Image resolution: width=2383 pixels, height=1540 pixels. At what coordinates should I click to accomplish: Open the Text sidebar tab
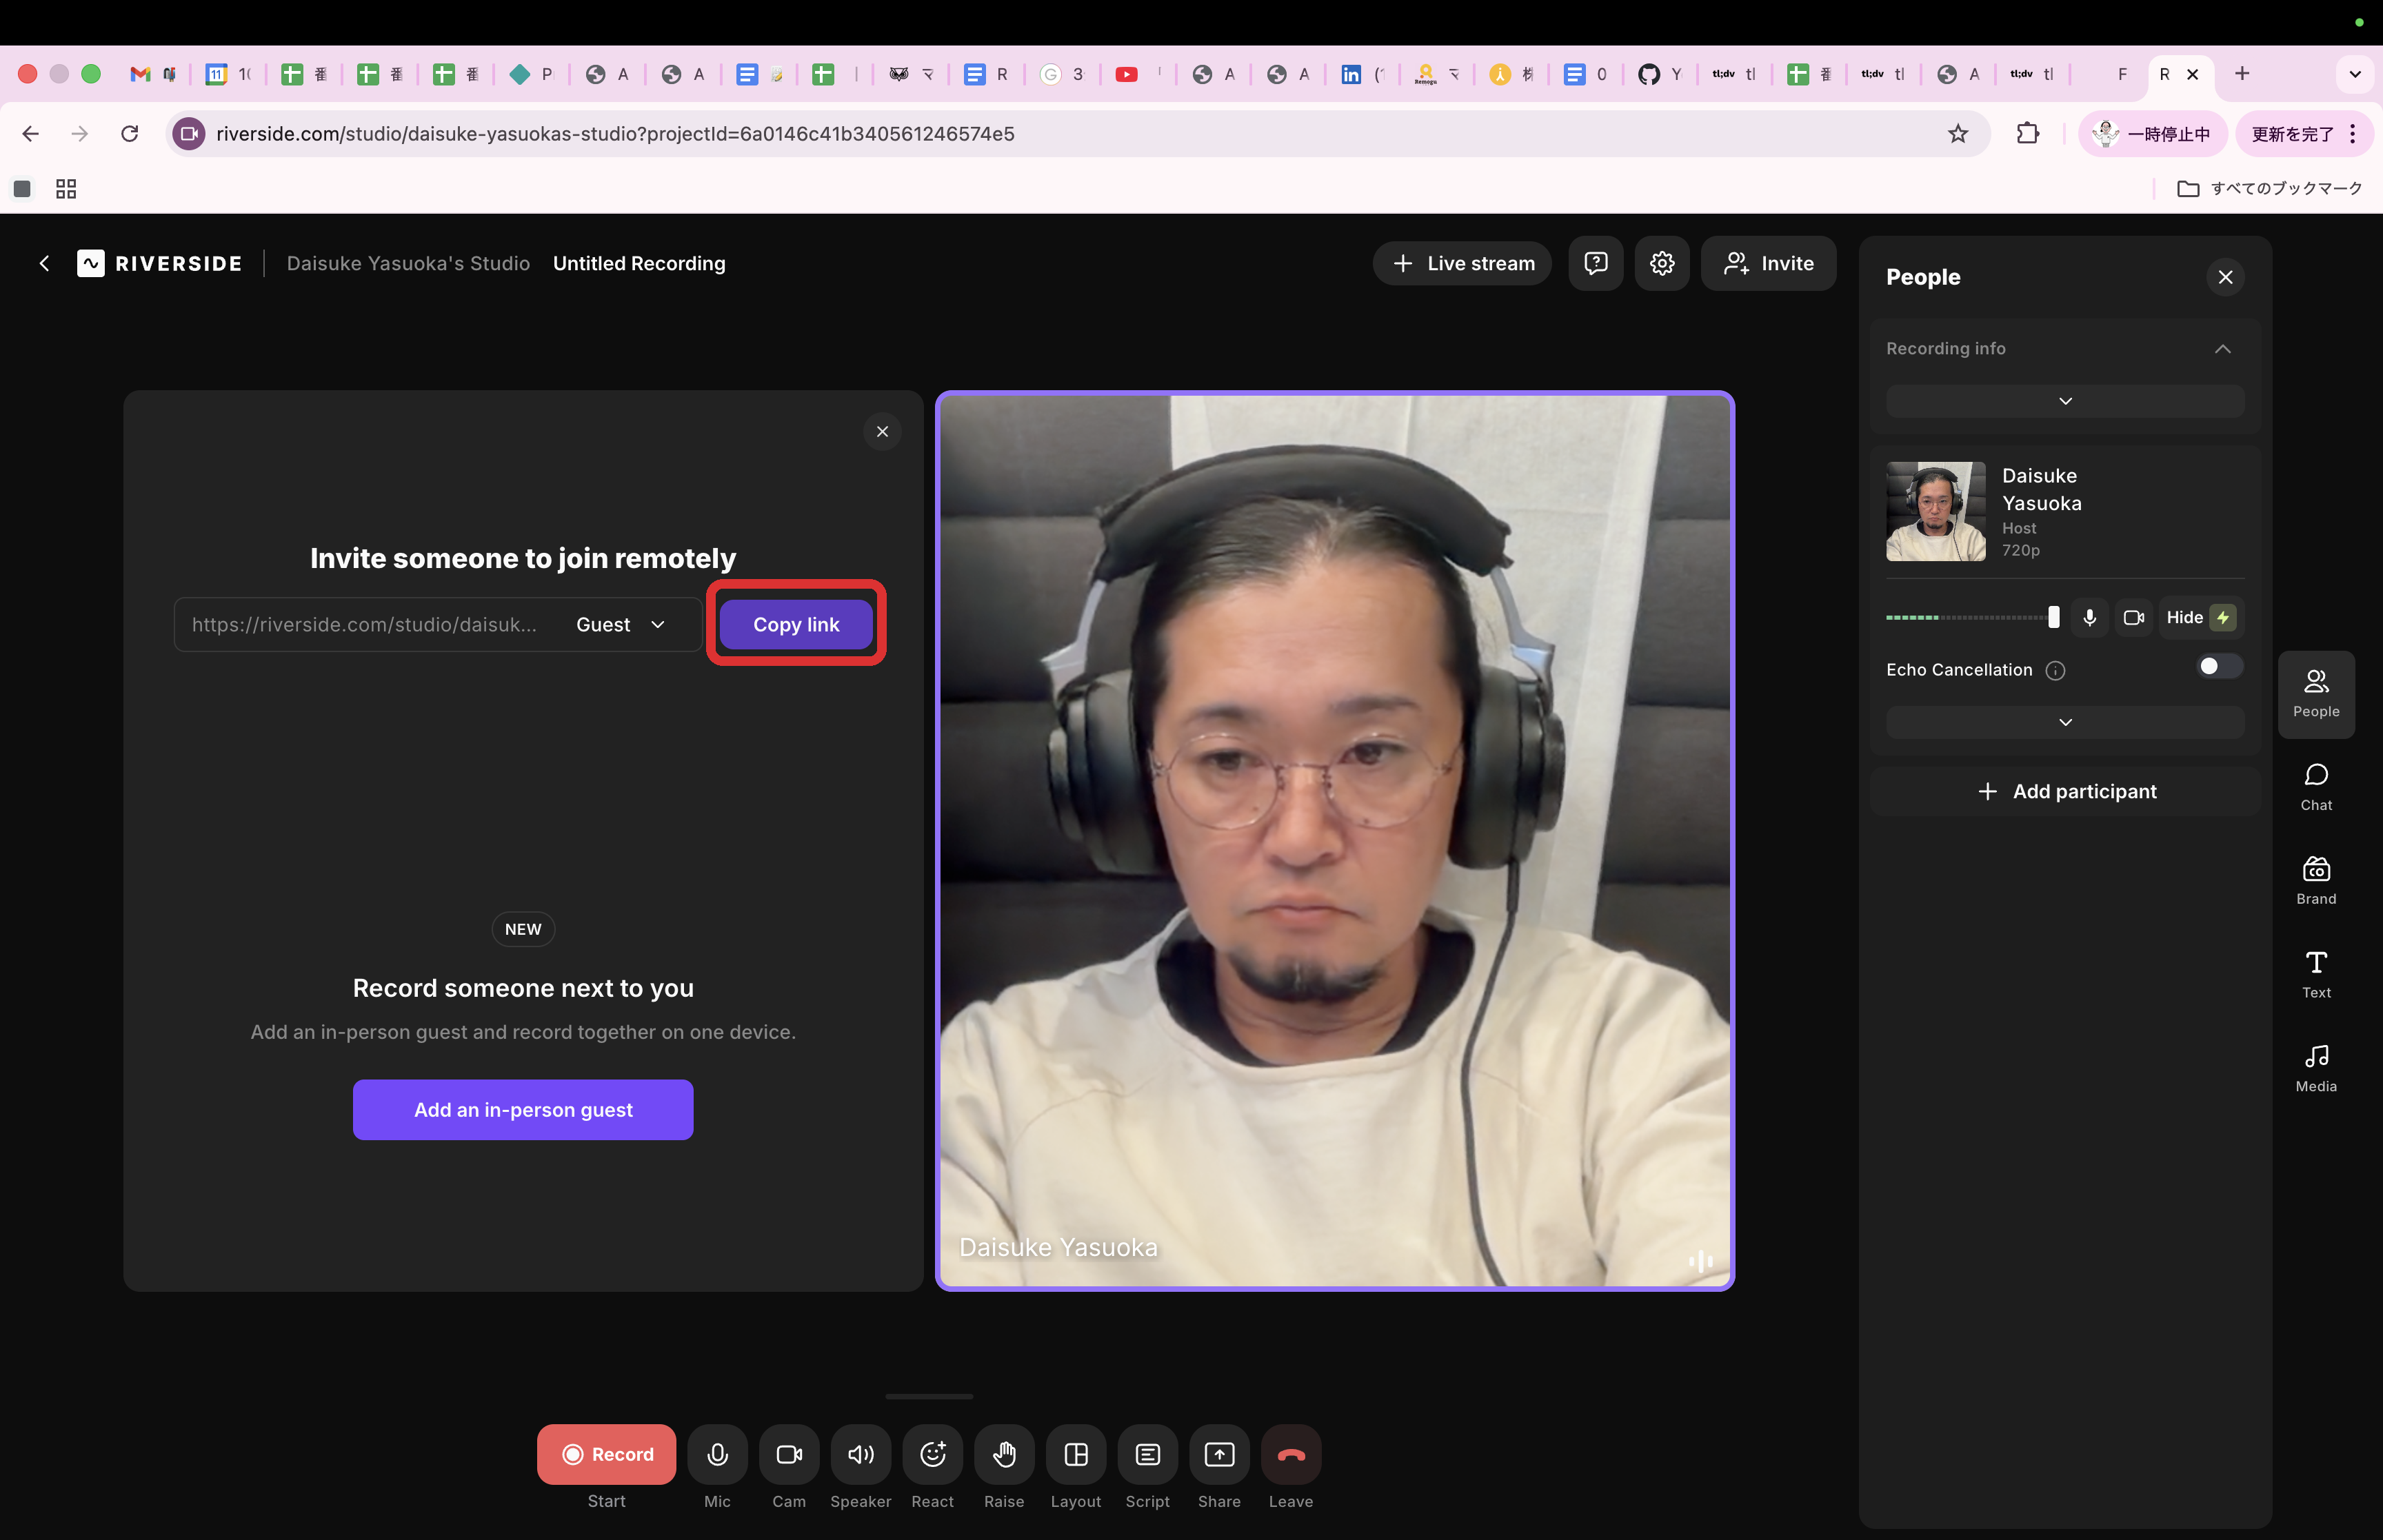[x=2316, y=975]
